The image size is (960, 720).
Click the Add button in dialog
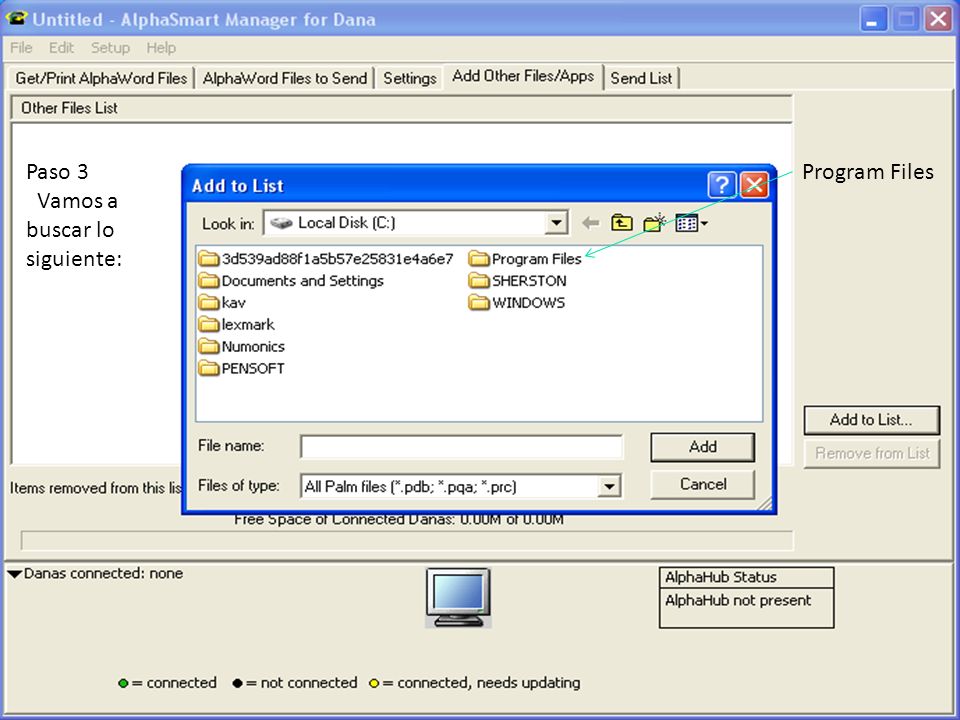[x=702, y=447]
